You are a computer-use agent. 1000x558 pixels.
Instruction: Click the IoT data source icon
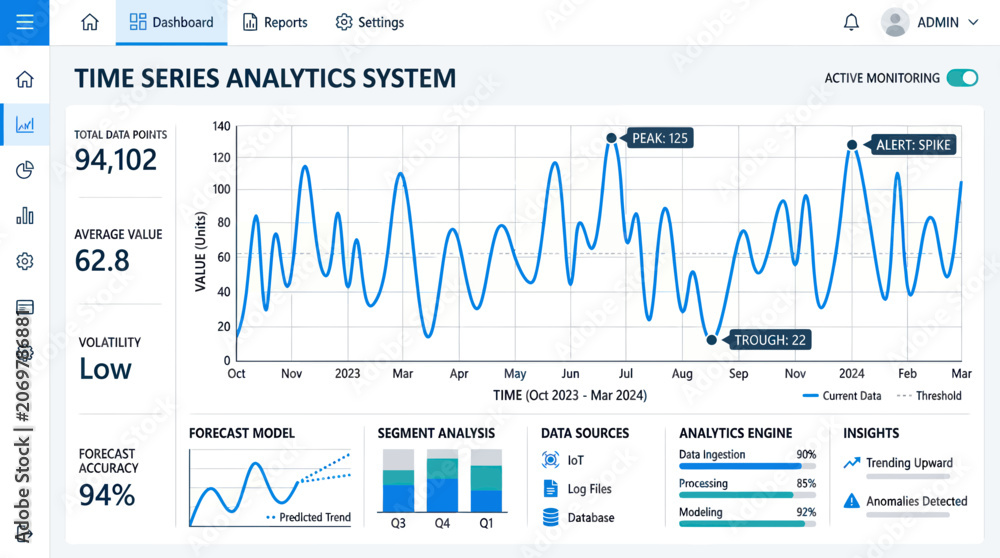point(550,460)
